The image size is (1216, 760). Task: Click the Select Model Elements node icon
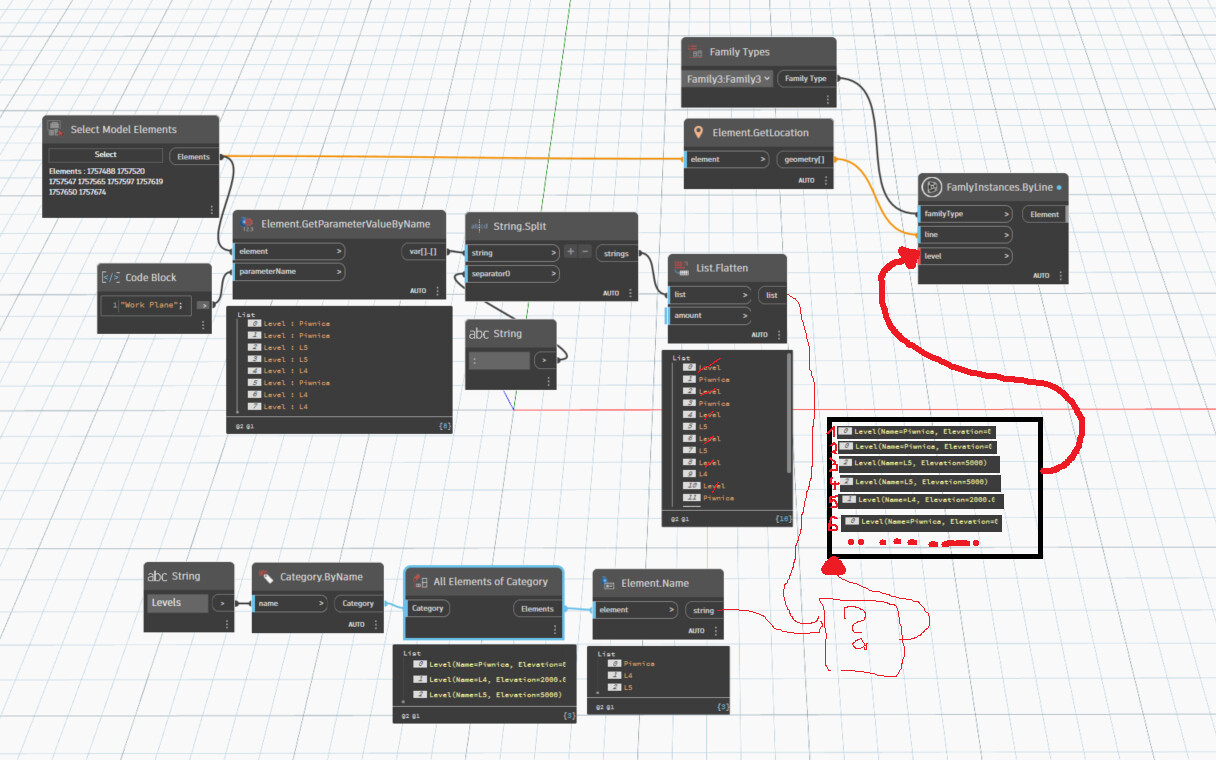pyautogui.click(x=55, y=130)
